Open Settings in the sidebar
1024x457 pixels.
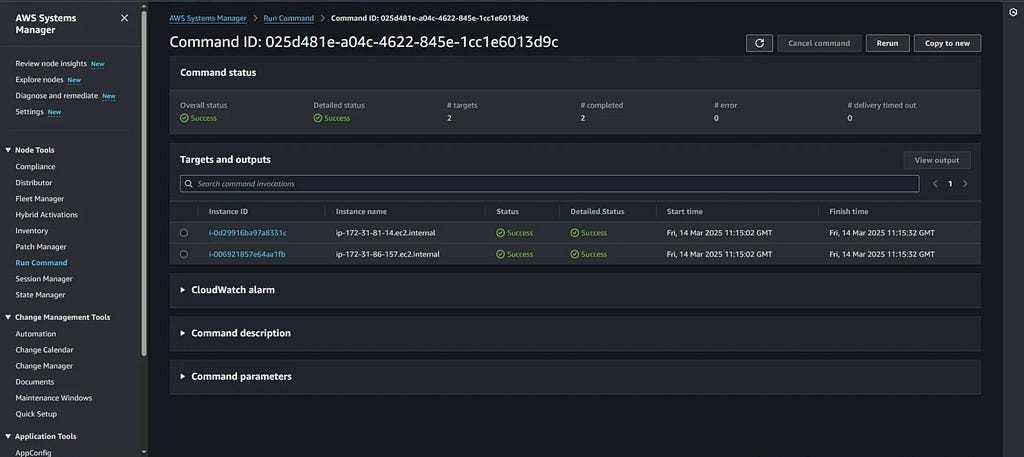29,112
